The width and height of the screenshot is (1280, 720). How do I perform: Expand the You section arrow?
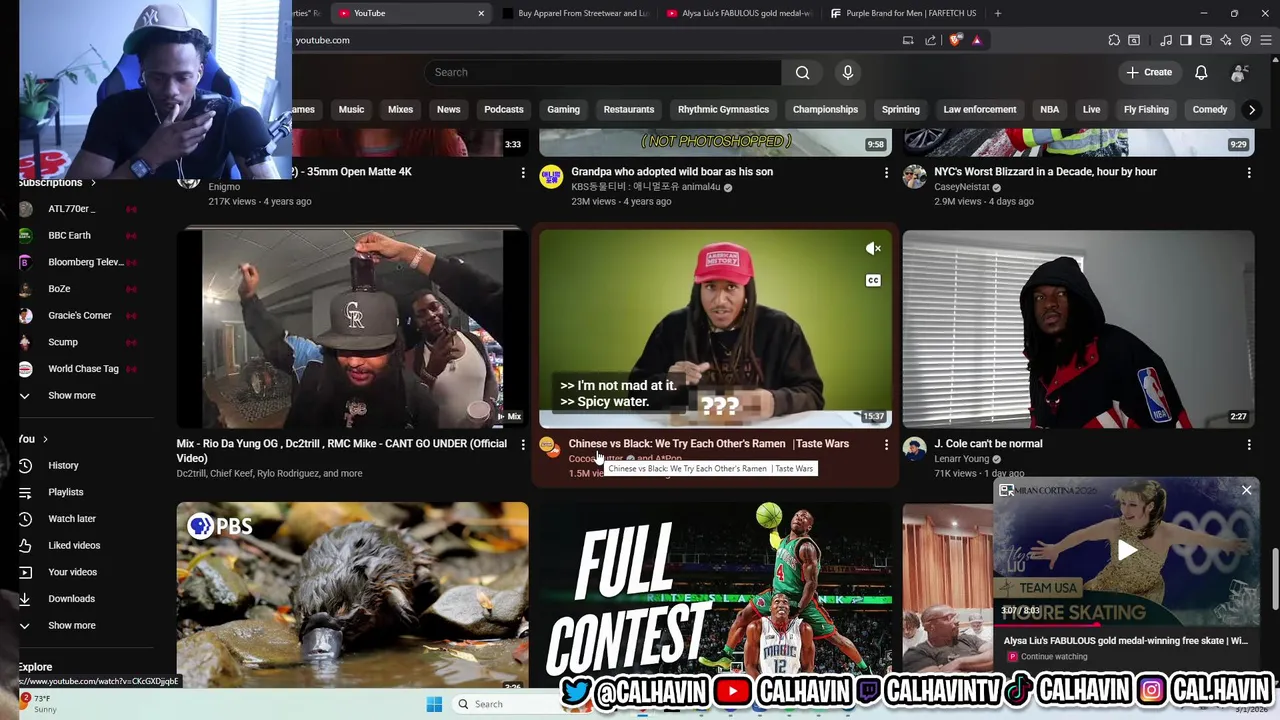coord(45,439)
